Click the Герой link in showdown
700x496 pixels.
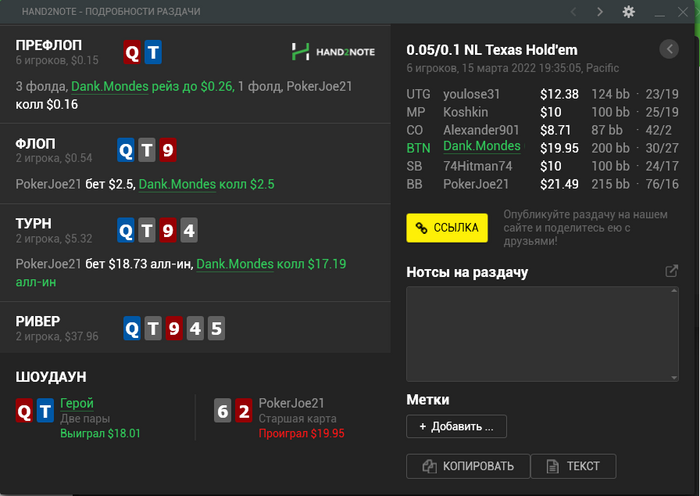point(77,403)
